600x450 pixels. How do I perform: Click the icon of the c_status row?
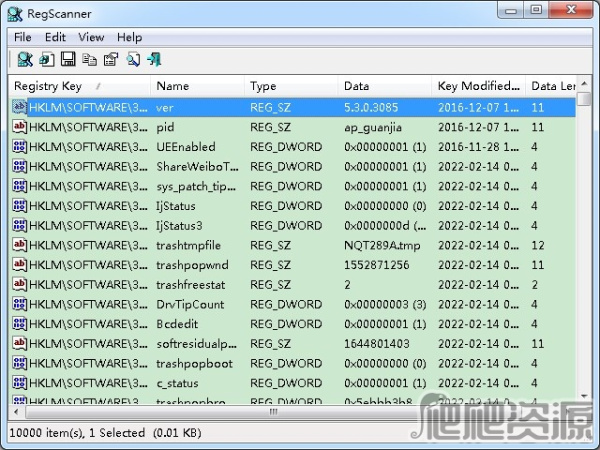(19, 382)
